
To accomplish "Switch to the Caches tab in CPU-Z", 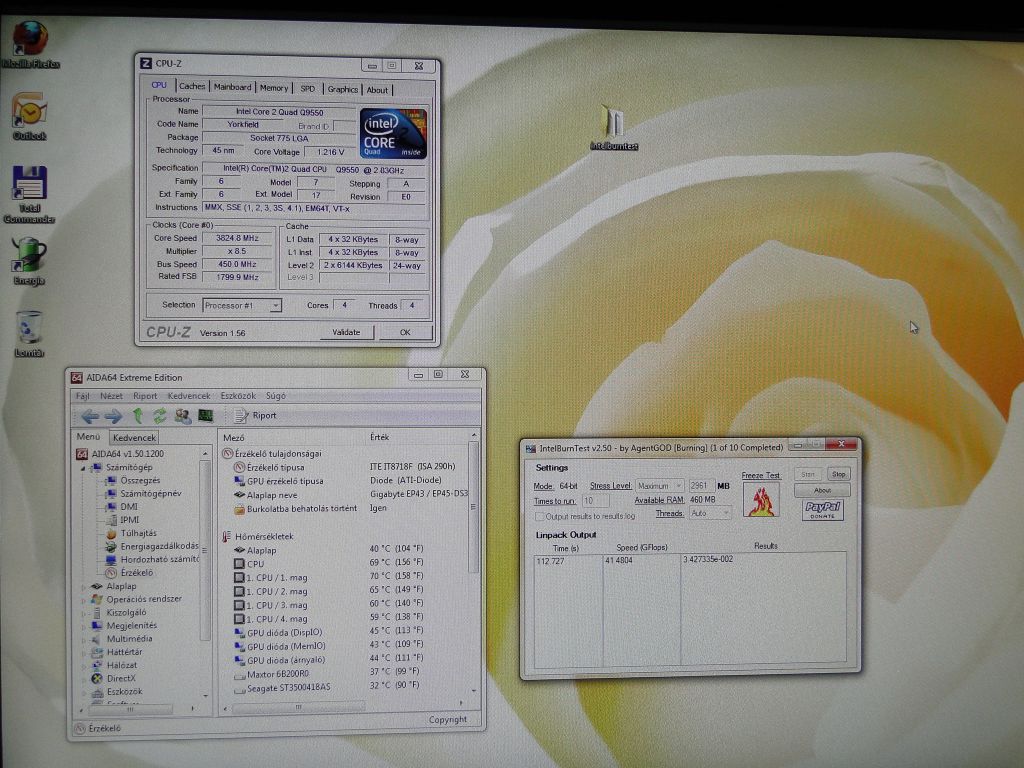I will point(192,86).
